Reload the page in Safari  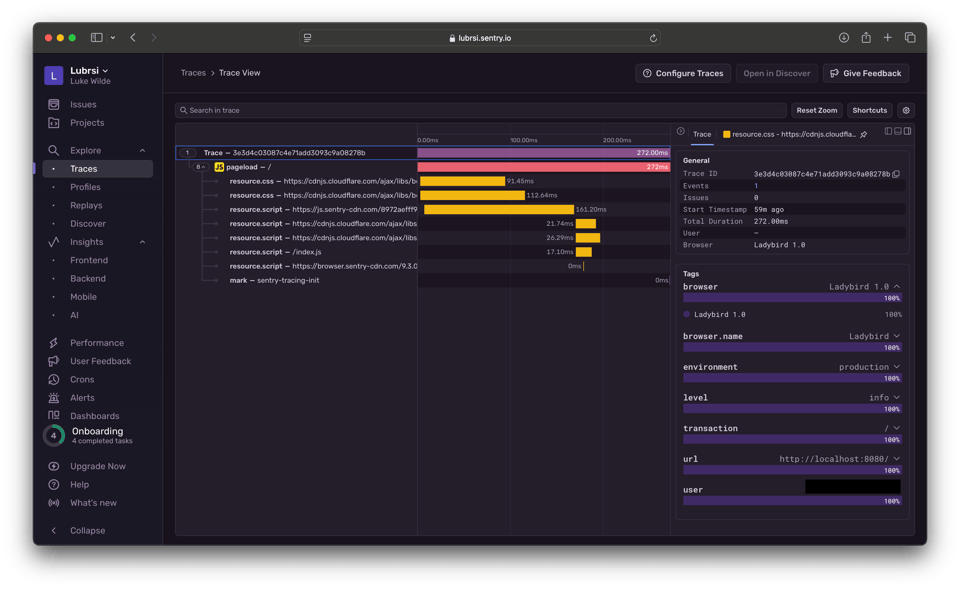(x=653, y=38)
